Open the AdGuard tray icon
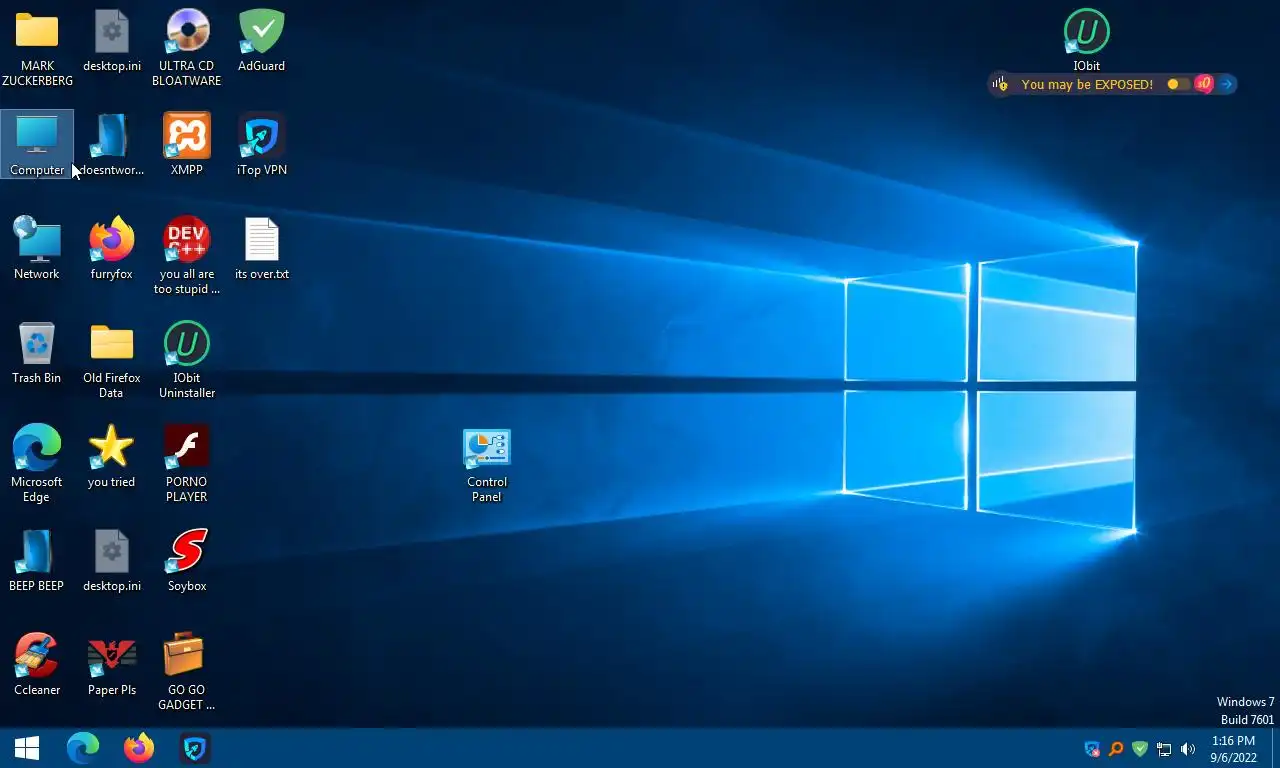Screen dimensions: 1280x768 (x=1140, y=749)
